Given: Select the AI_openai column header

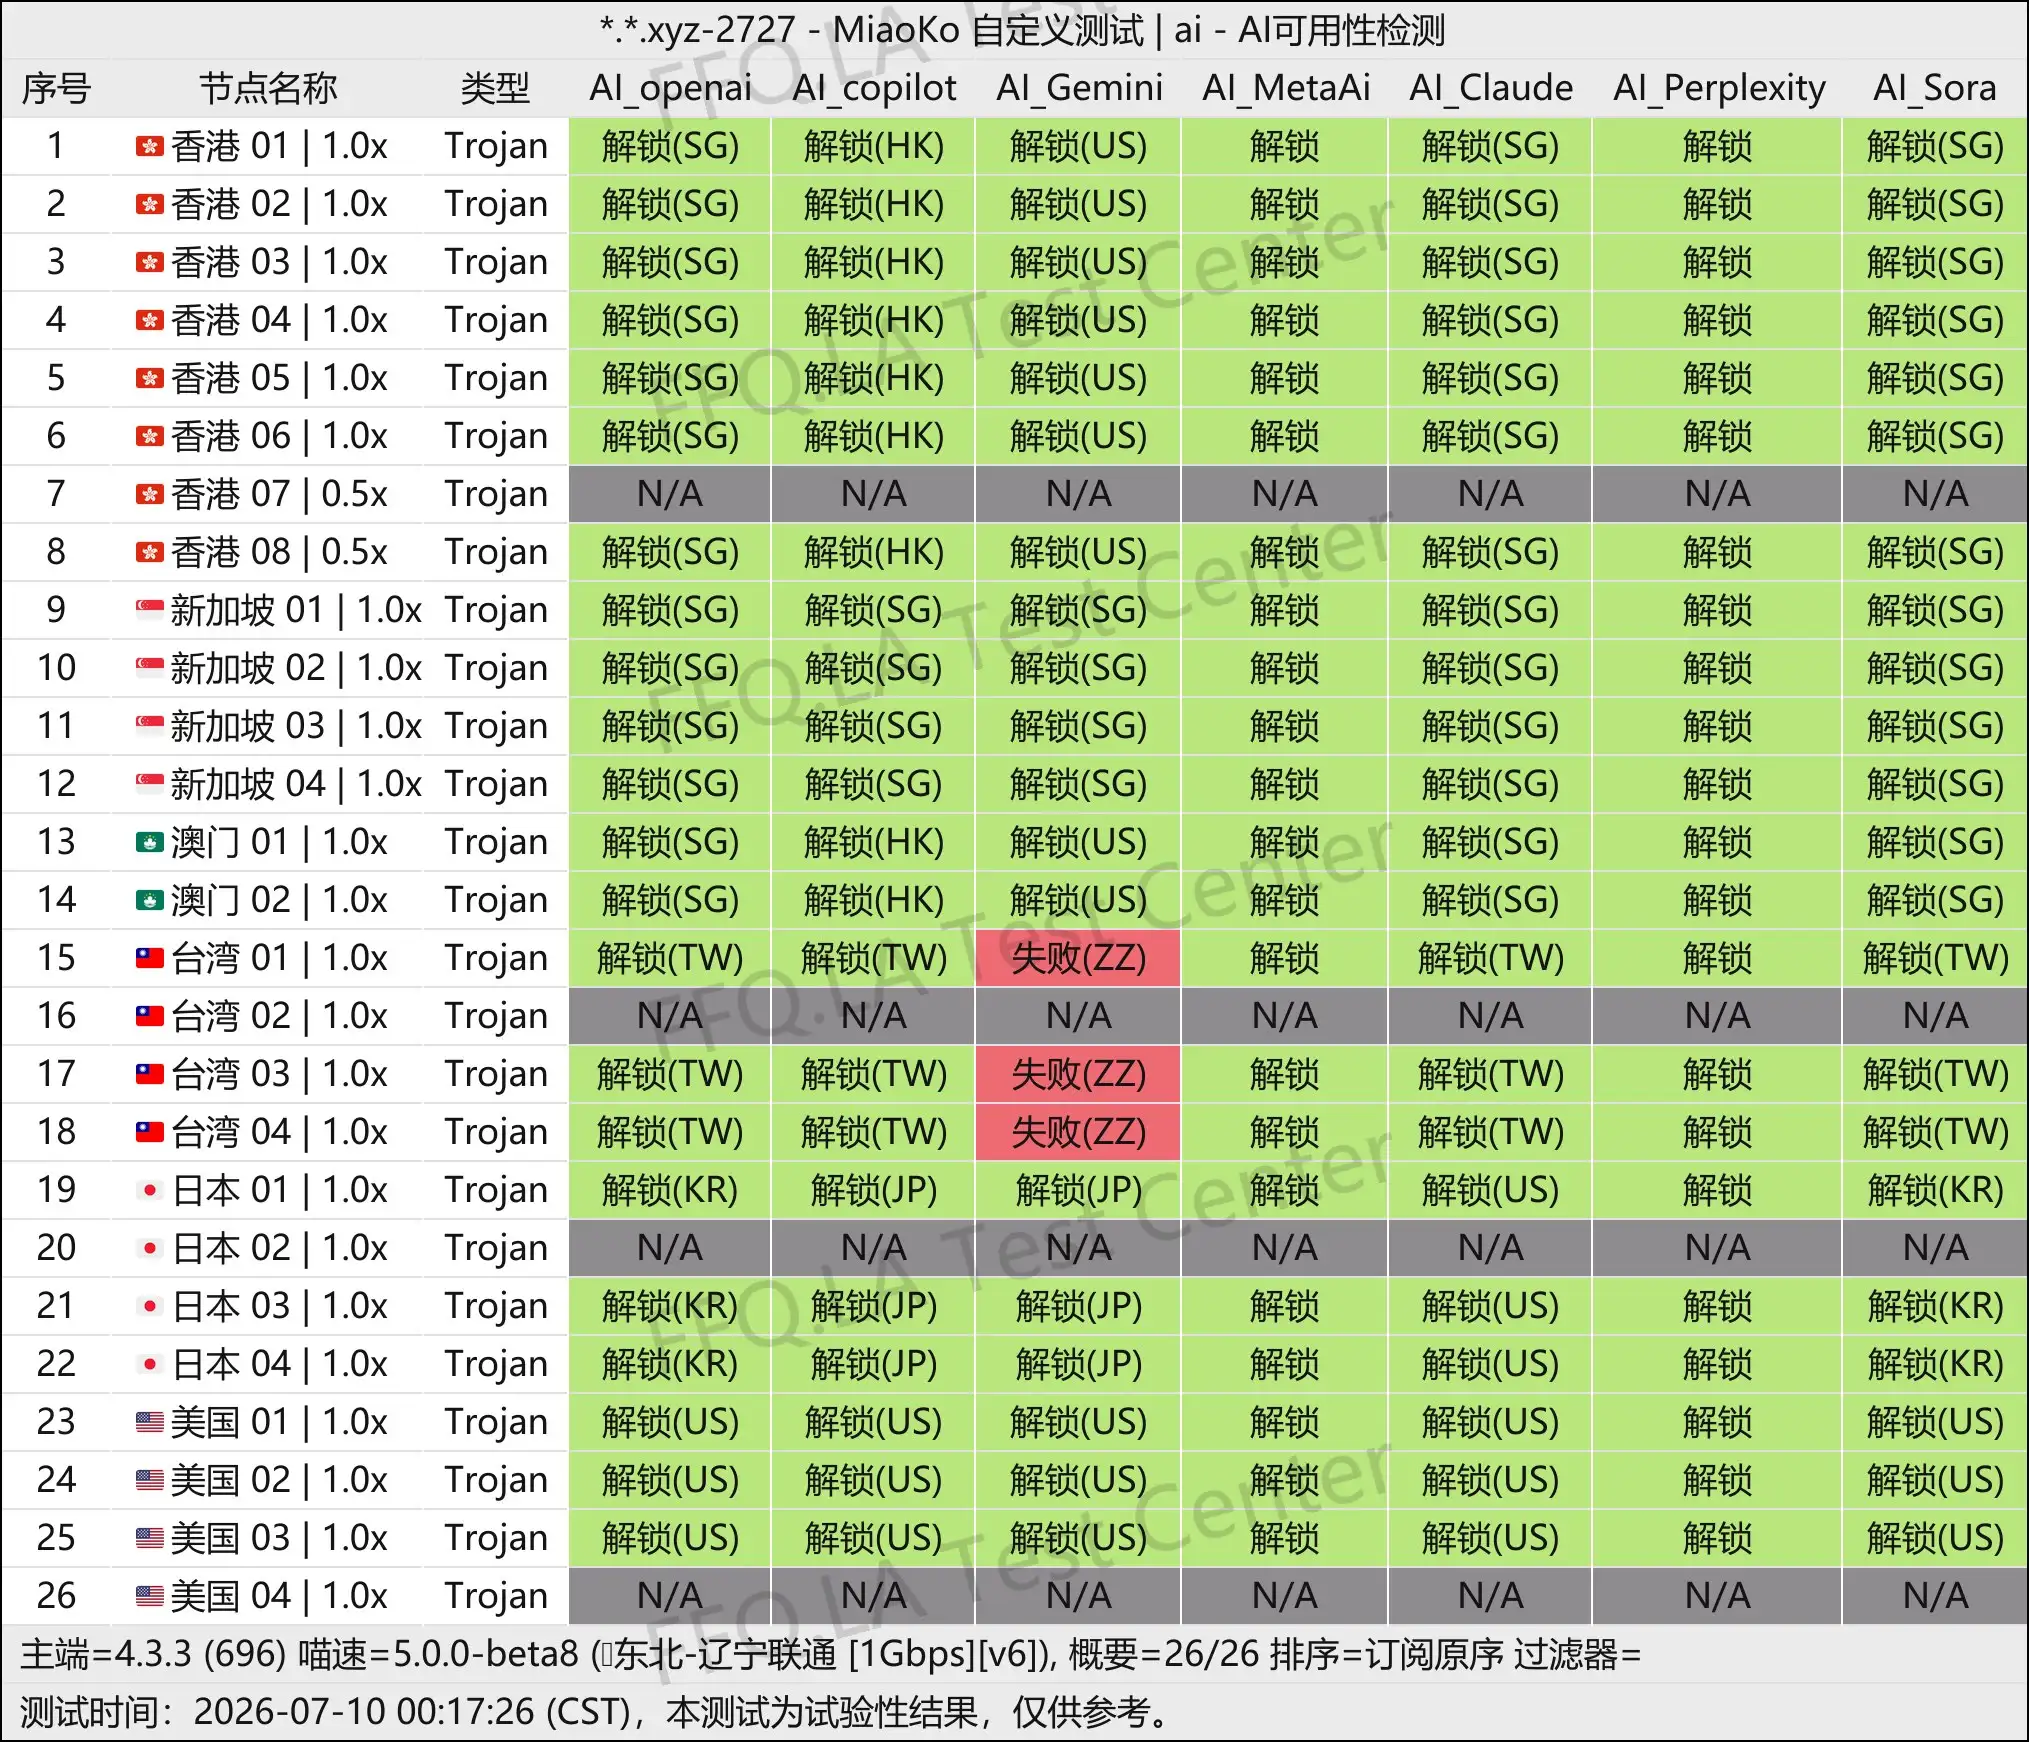Looking at the screenshot, I should pos(670,88).
